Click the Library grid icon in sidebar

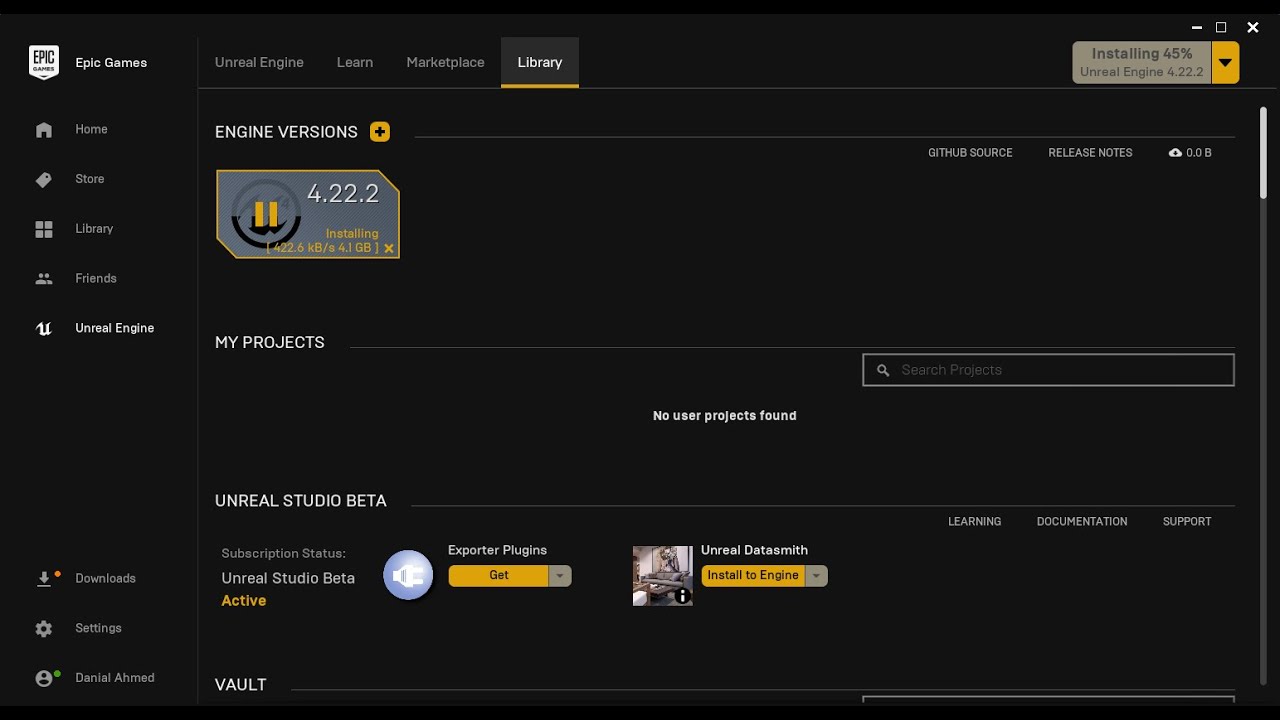click(44, 229)
